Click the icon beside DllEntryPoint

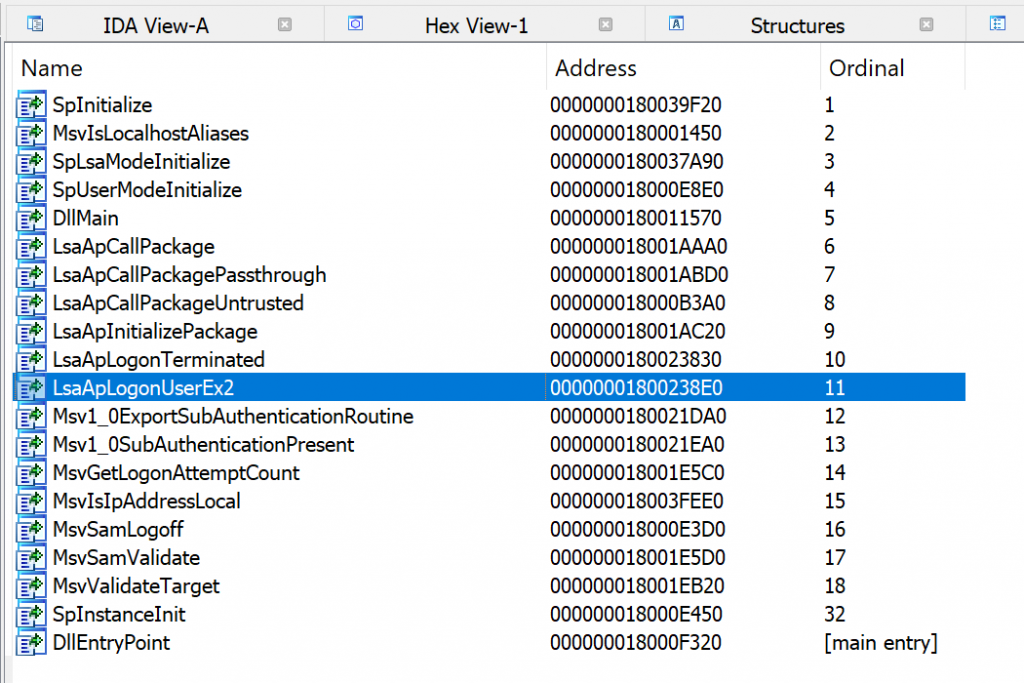pos(32,643)
